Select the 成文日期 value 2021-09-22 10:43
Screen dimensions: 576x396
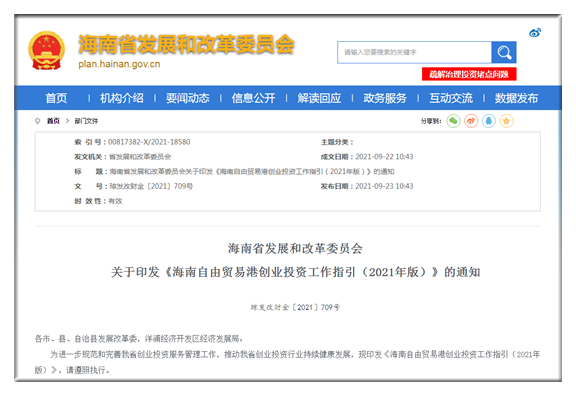point(384,157)
